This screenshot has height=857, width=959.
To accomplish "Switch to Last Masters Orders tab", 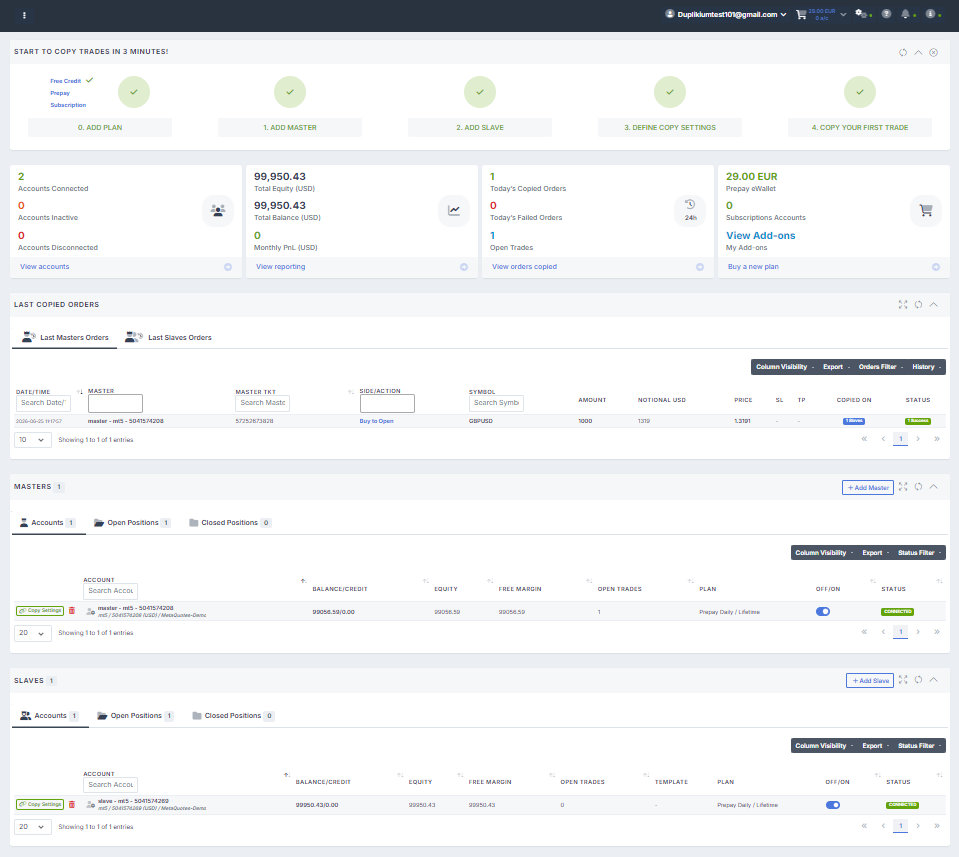I will (x=65, y=338).
